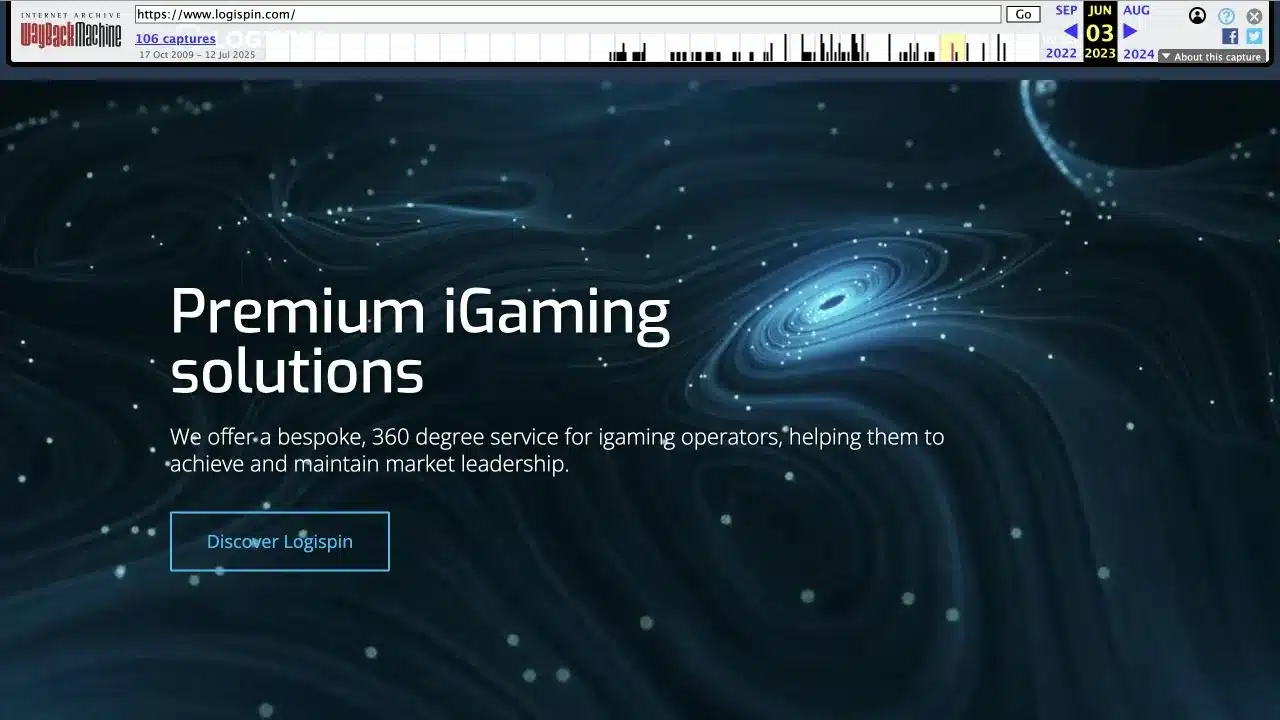This screenshot has height=720, width=1280.
Task: Open the user account icon
Action: tap(1197, 15)
